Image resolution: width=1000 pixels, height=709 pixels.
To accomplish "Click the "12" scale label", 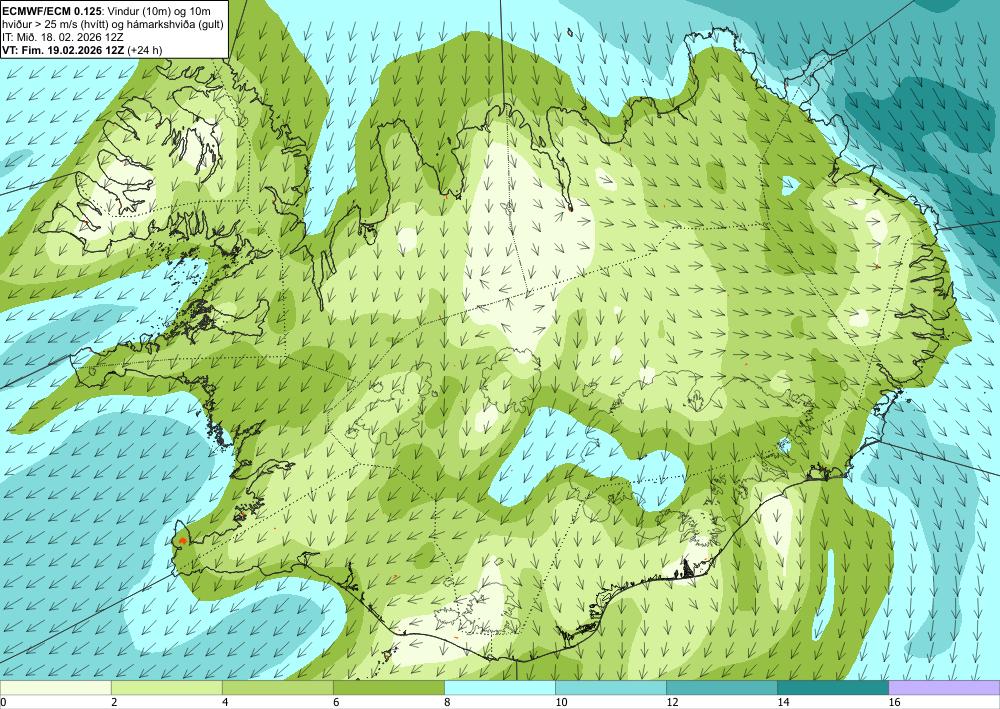I will [672, 702].
